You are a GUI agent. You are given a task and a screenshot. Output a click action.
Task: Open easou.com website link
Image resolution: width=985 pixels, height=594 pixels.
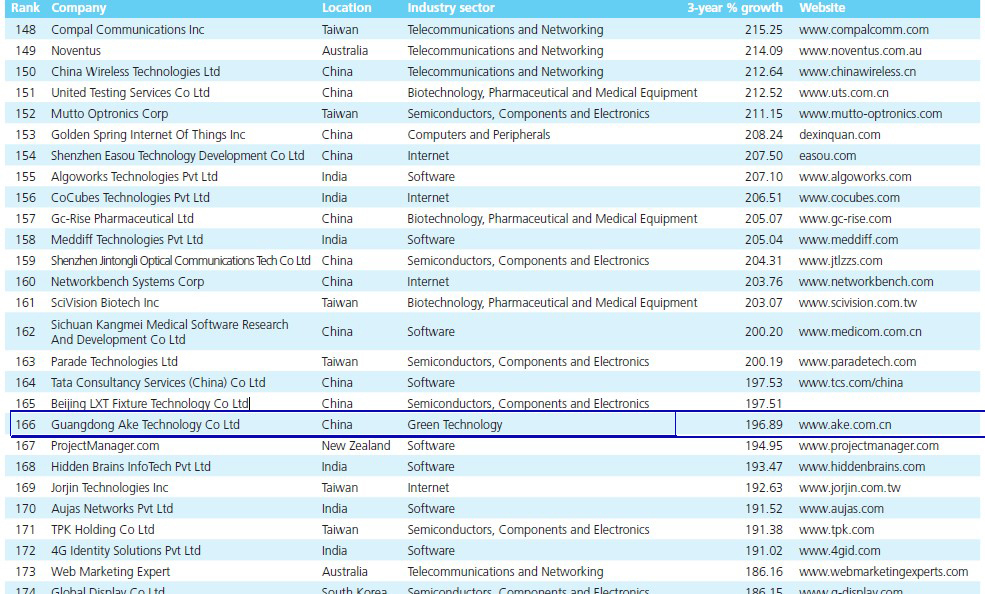point(827,156)
